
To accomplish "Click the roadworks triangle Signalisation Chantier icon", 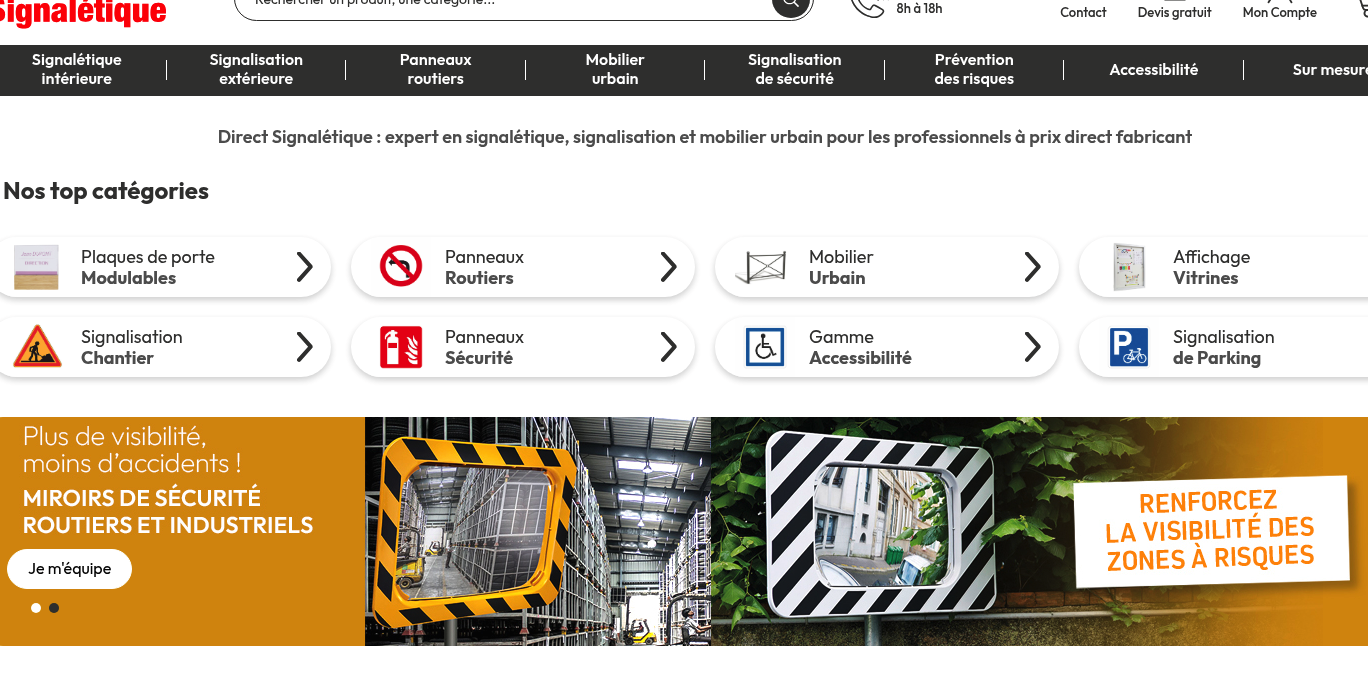I will click(37, 347).
